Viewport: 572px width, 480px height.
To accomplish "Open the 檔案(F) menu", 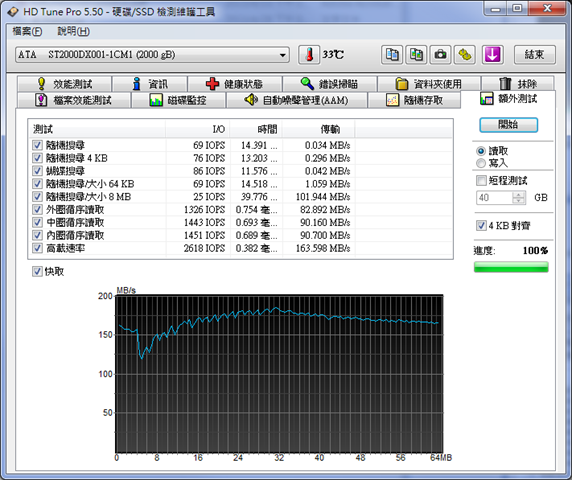I will tap(27, 31).
